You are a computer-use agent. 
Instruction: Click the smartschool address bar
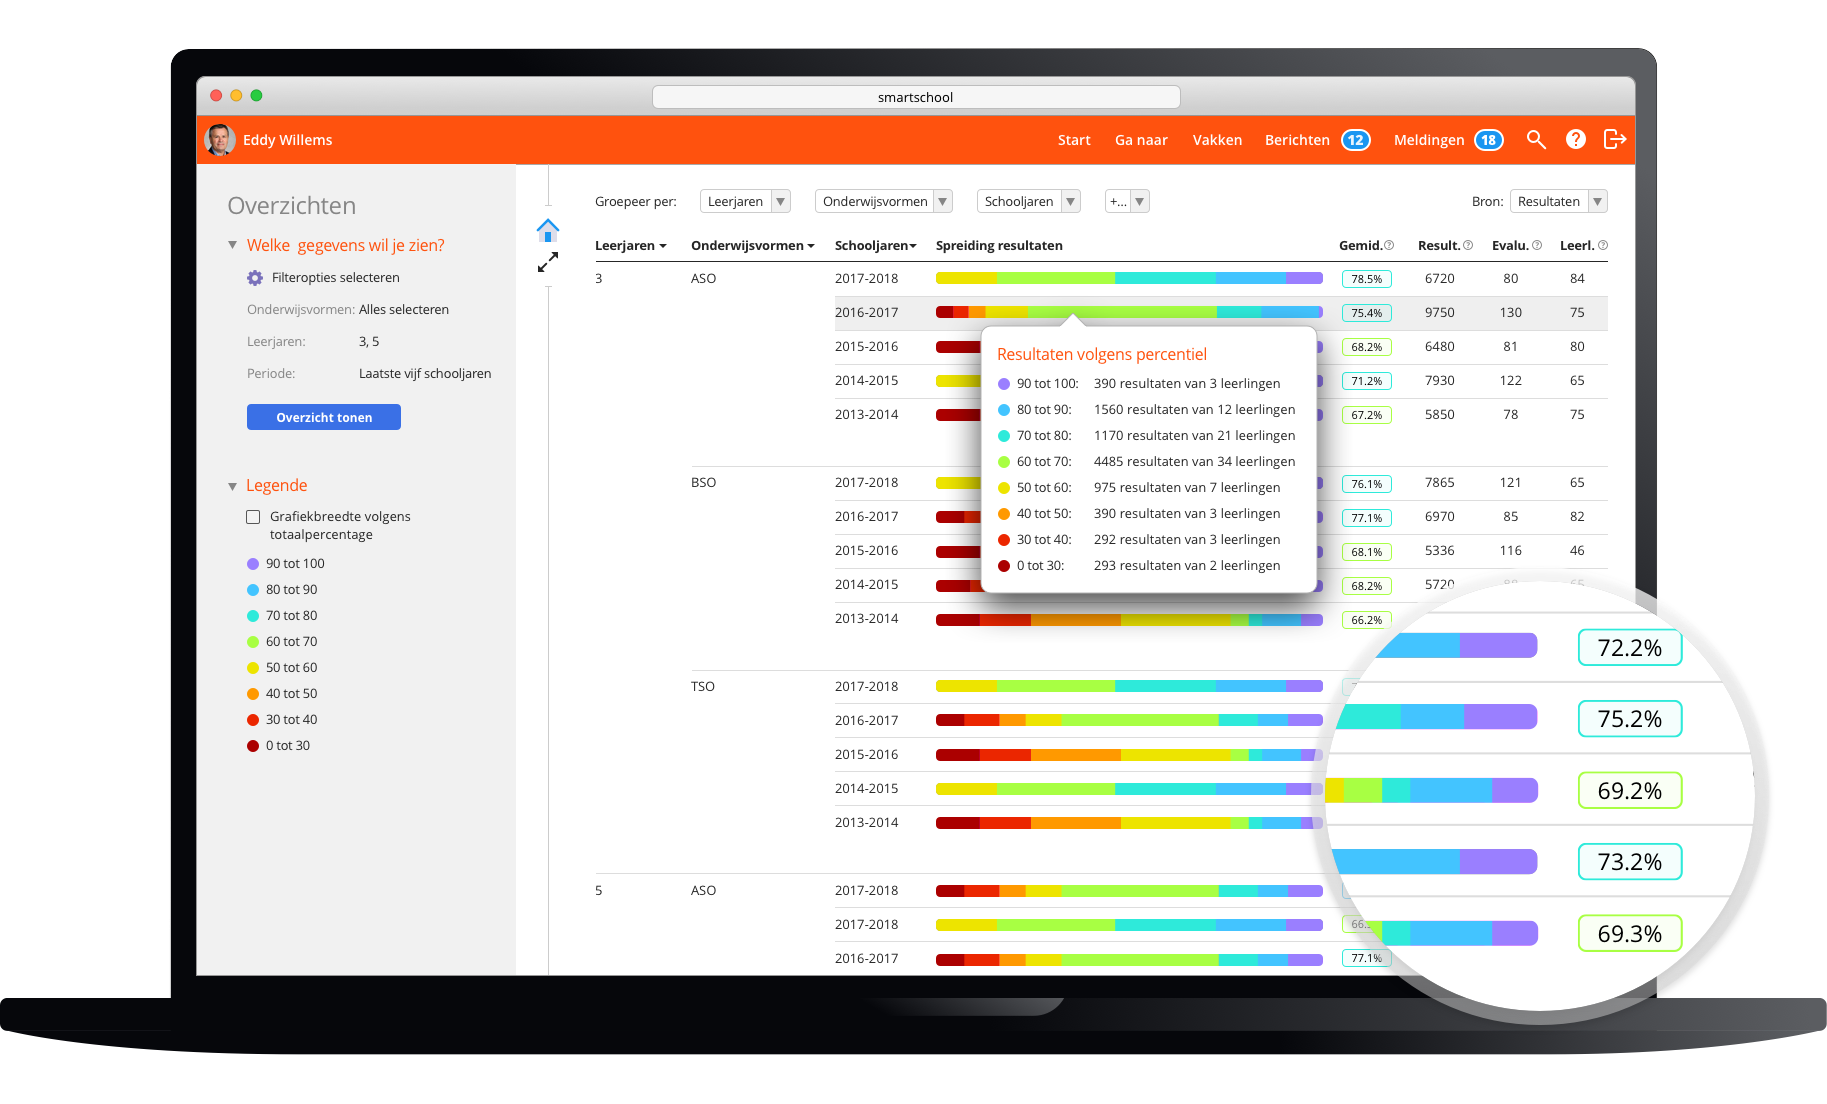click(916, 97)
